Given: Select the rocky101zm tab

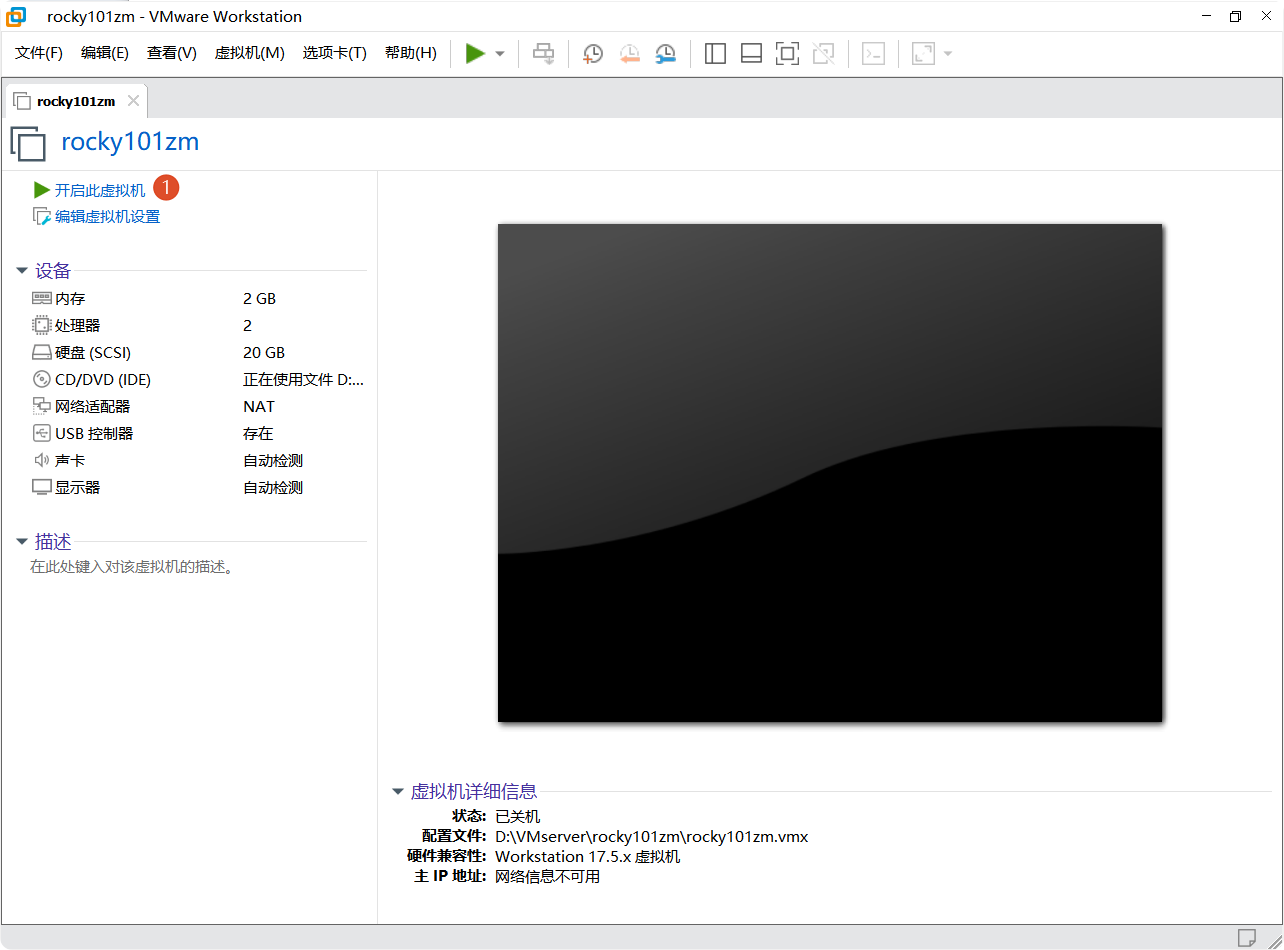Looking at the screenshot, I should [x=76, y=101].
